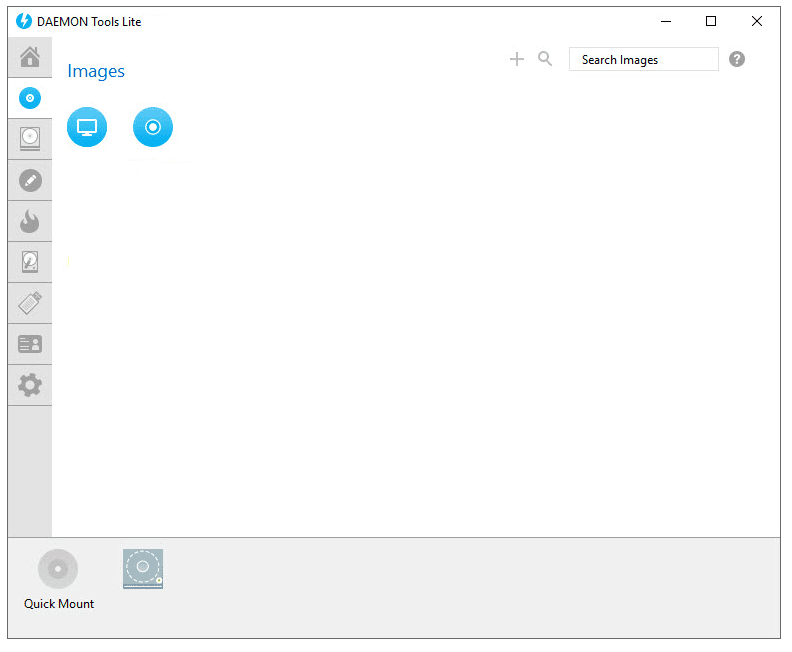This screenshot has width=792, height=652.
Task: Add an image with plus icon
Action: tap(517, 59)
